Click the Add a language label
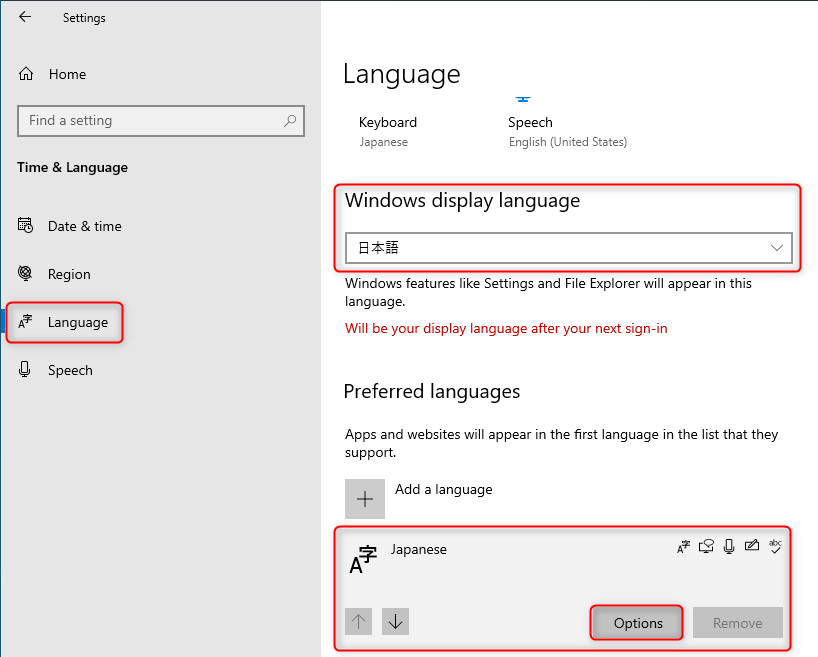This screenshot has width=818, height=657. (x=443, y=489)
